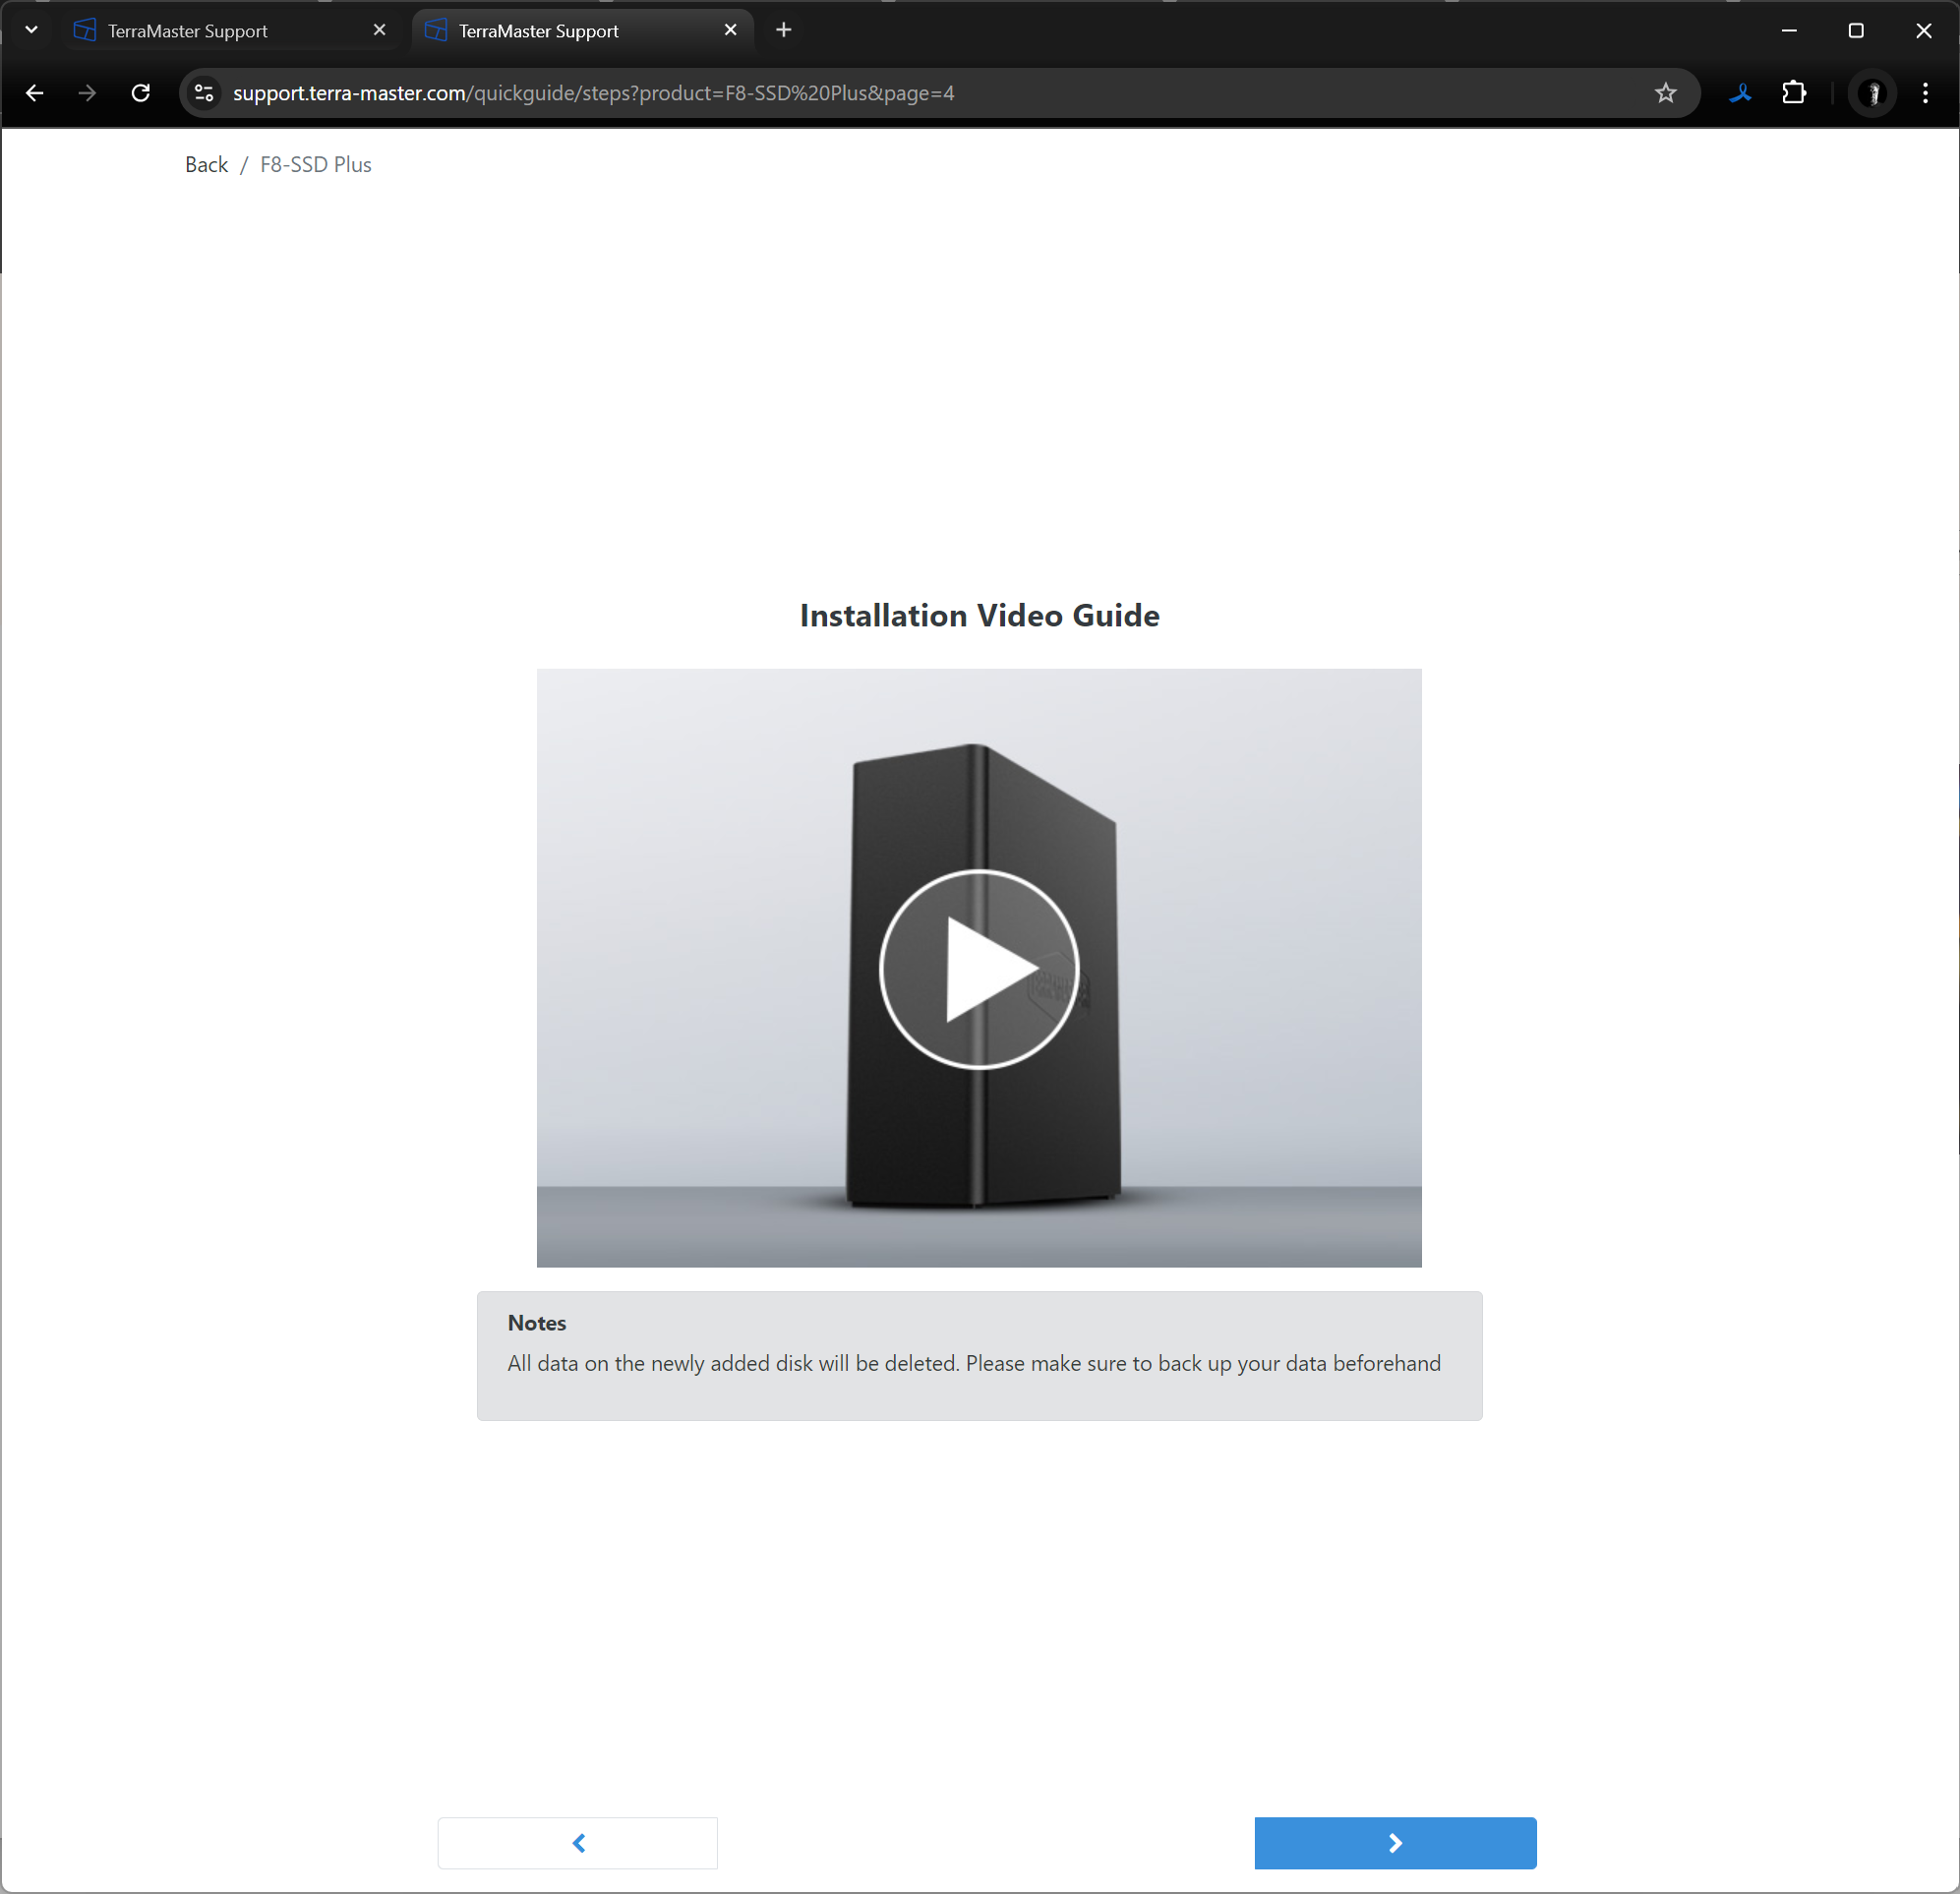The width and height of the screenshot is (1960, 1894).
Task: Go to the previous guide step
Action: point(577,1842)
